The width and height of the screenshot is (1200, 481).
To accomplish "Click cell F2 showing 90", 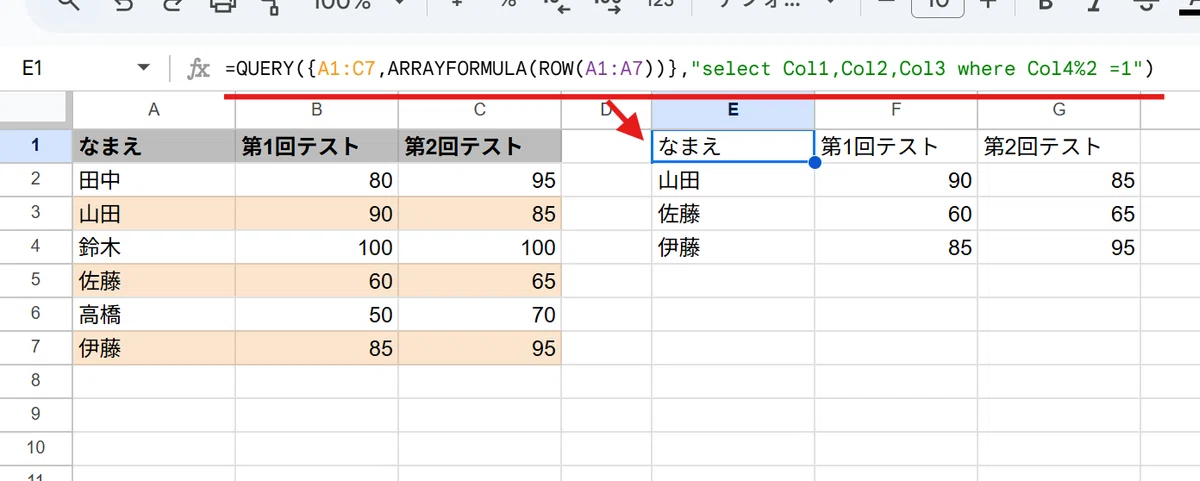I will point(896,180).
